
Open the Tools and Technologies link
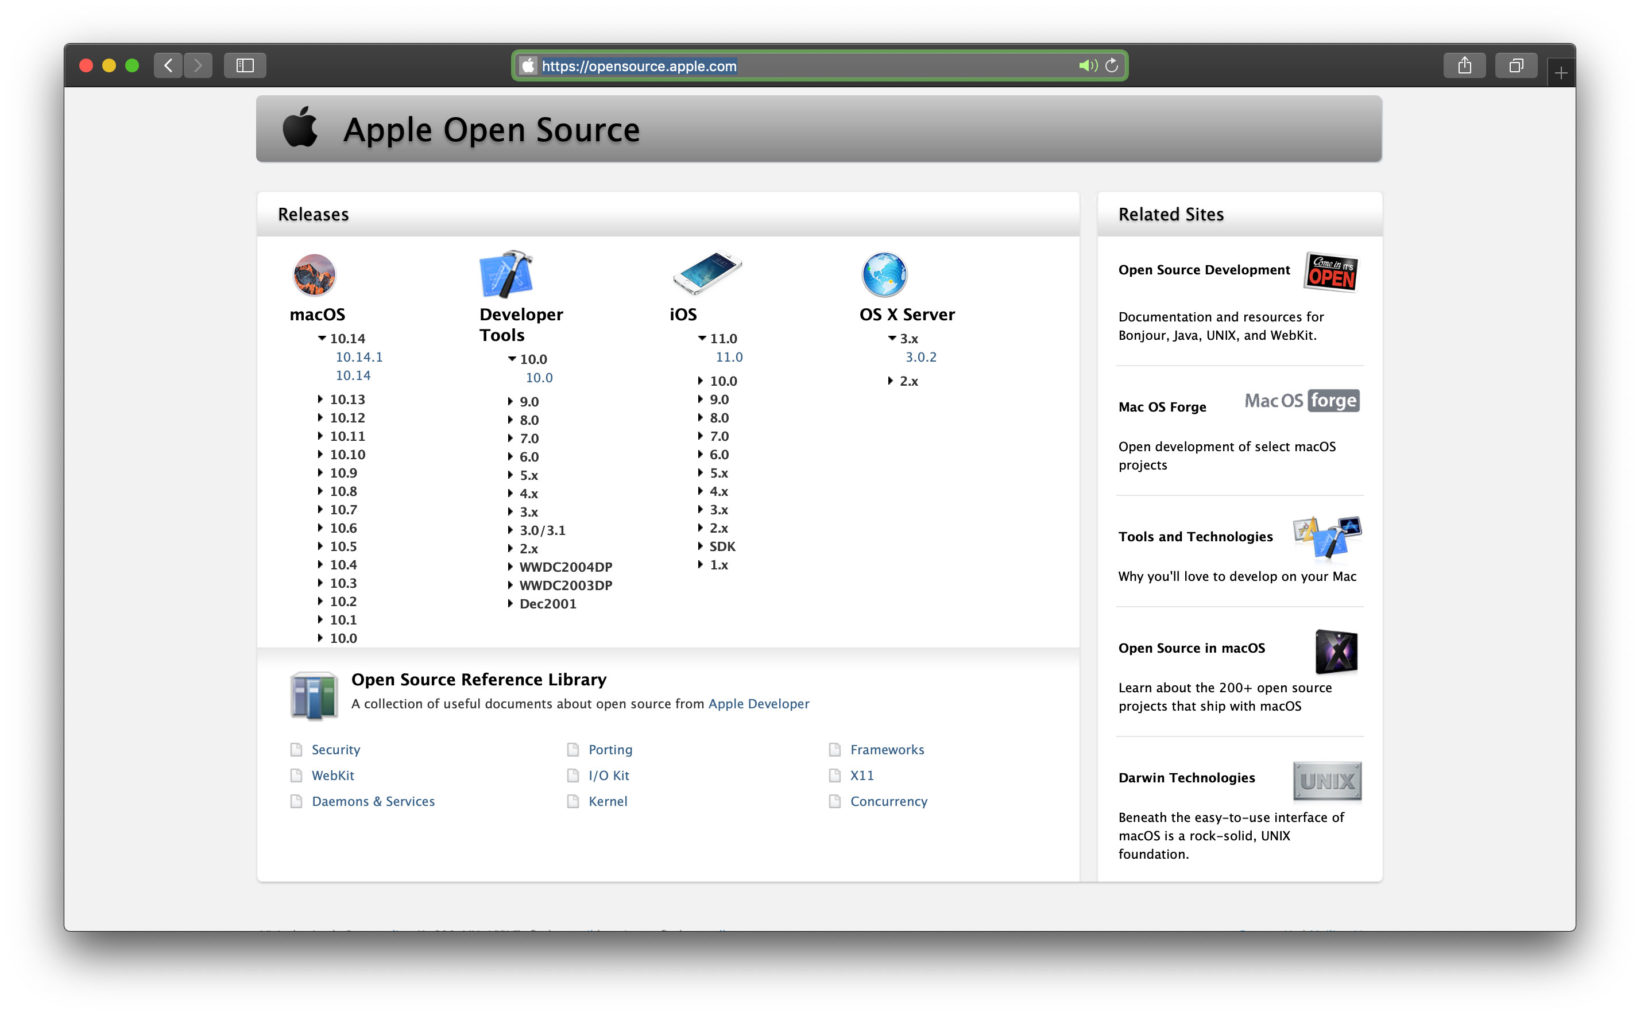(x=1195, y=537)
